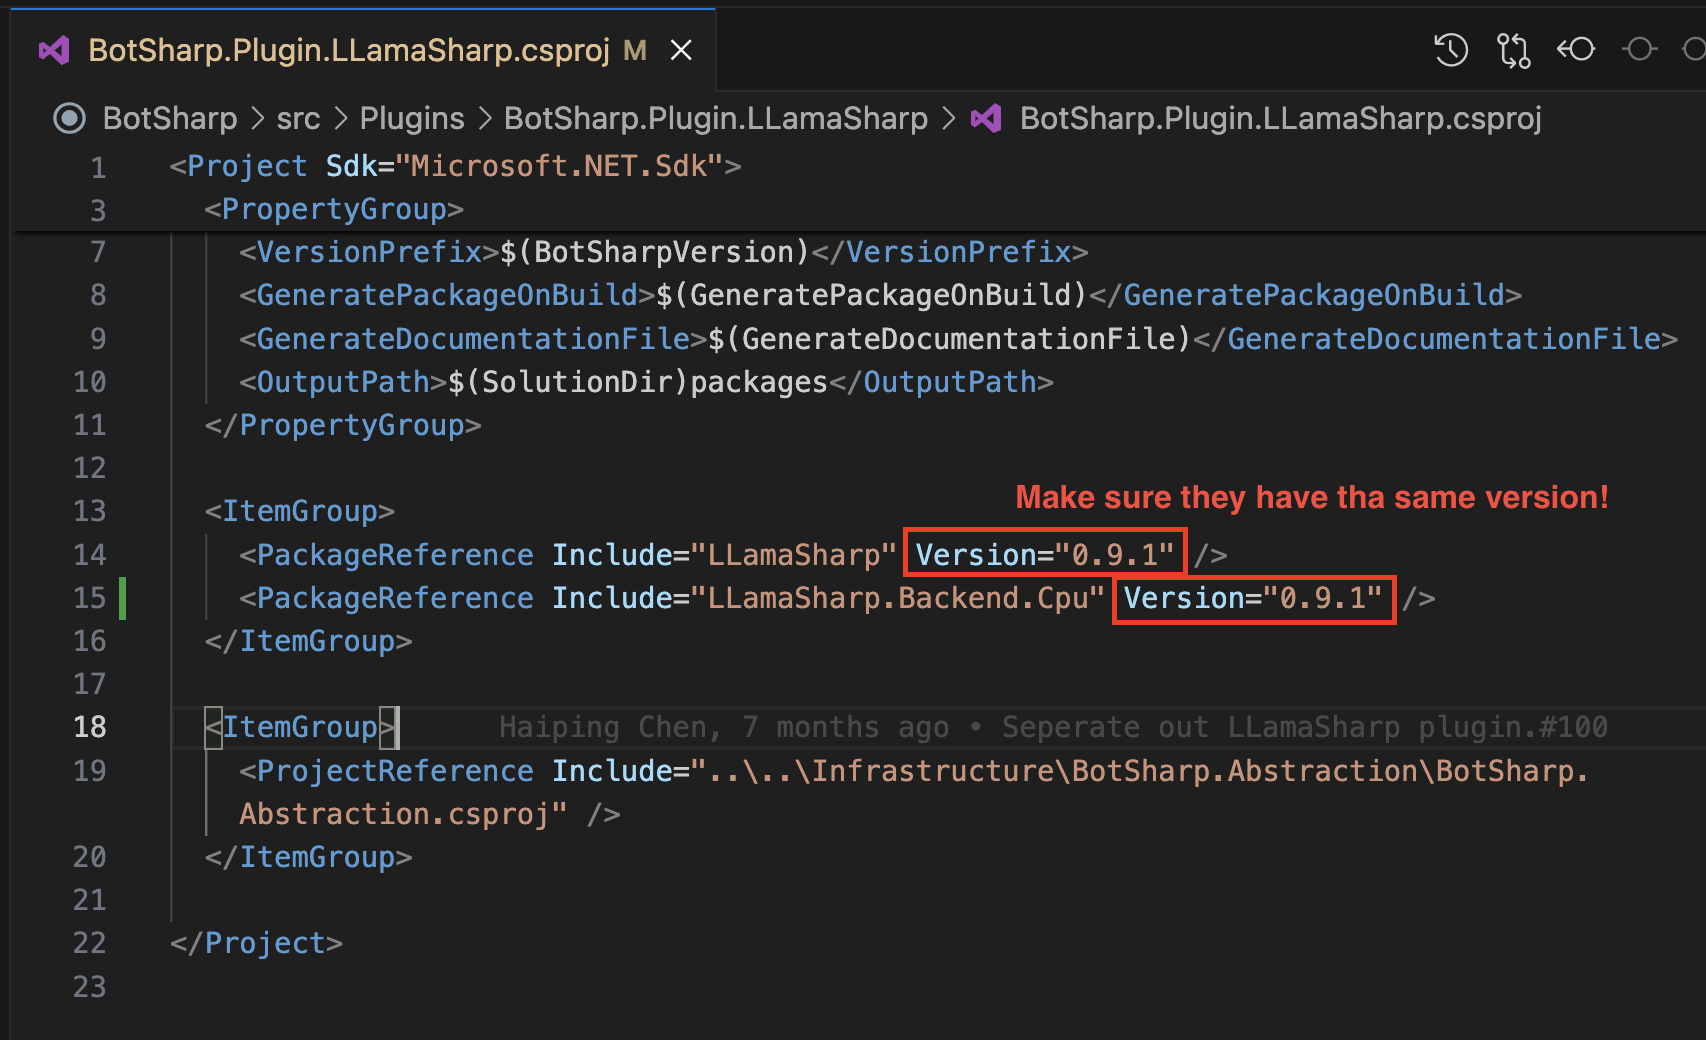Click the left-arrow previous revision icon

(x=1576, y=49)
